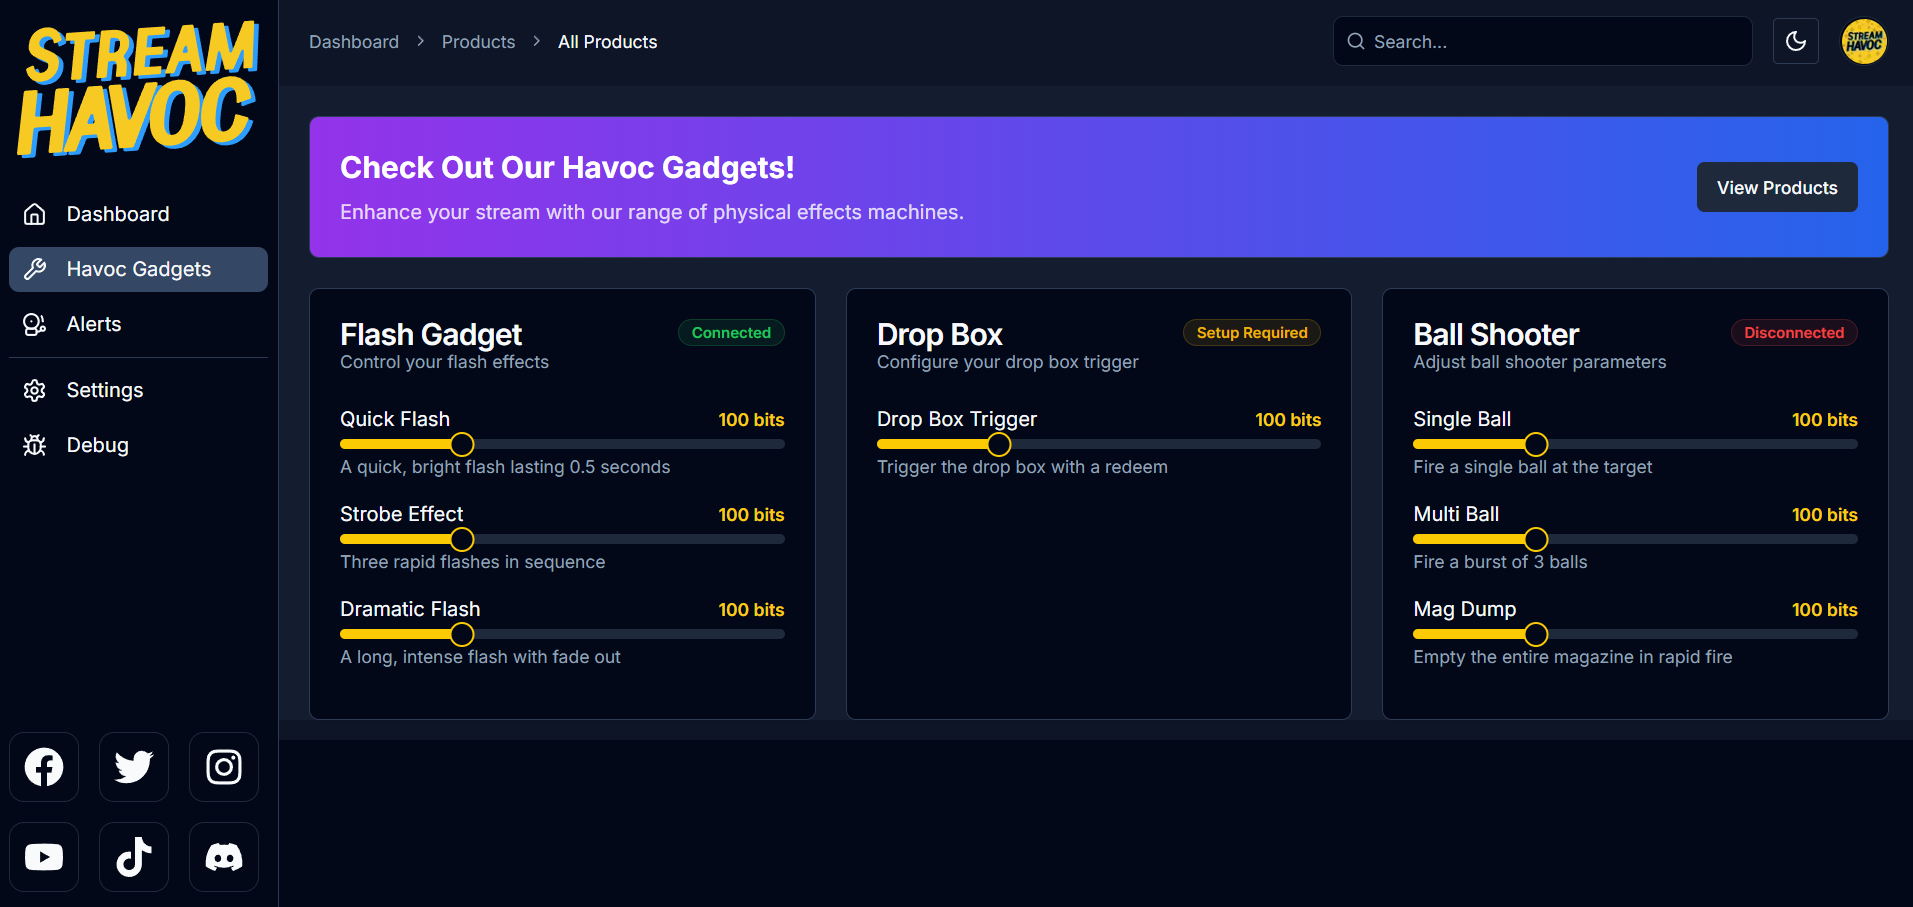Click the Strobe Effect label
The height and width of the screenshot is (907, 1913).
coord(401,514)
